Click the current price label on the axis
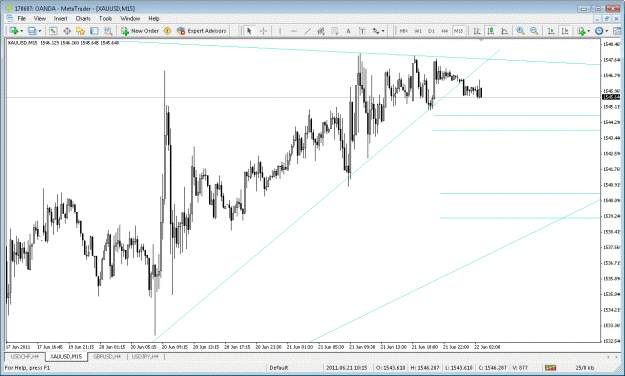Viewport: 625px width, 376px height. [x=611, y=97]
